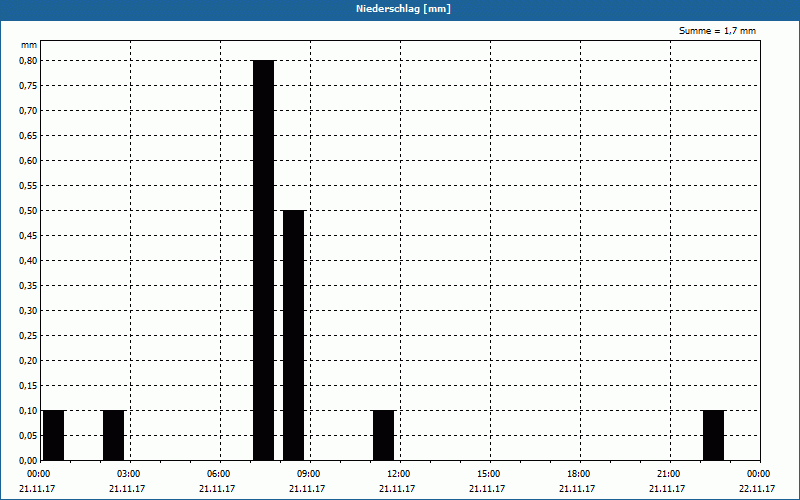Click the 0,05 y-axis label
Viewport: 800px width, 500px height.
(28, 436)
